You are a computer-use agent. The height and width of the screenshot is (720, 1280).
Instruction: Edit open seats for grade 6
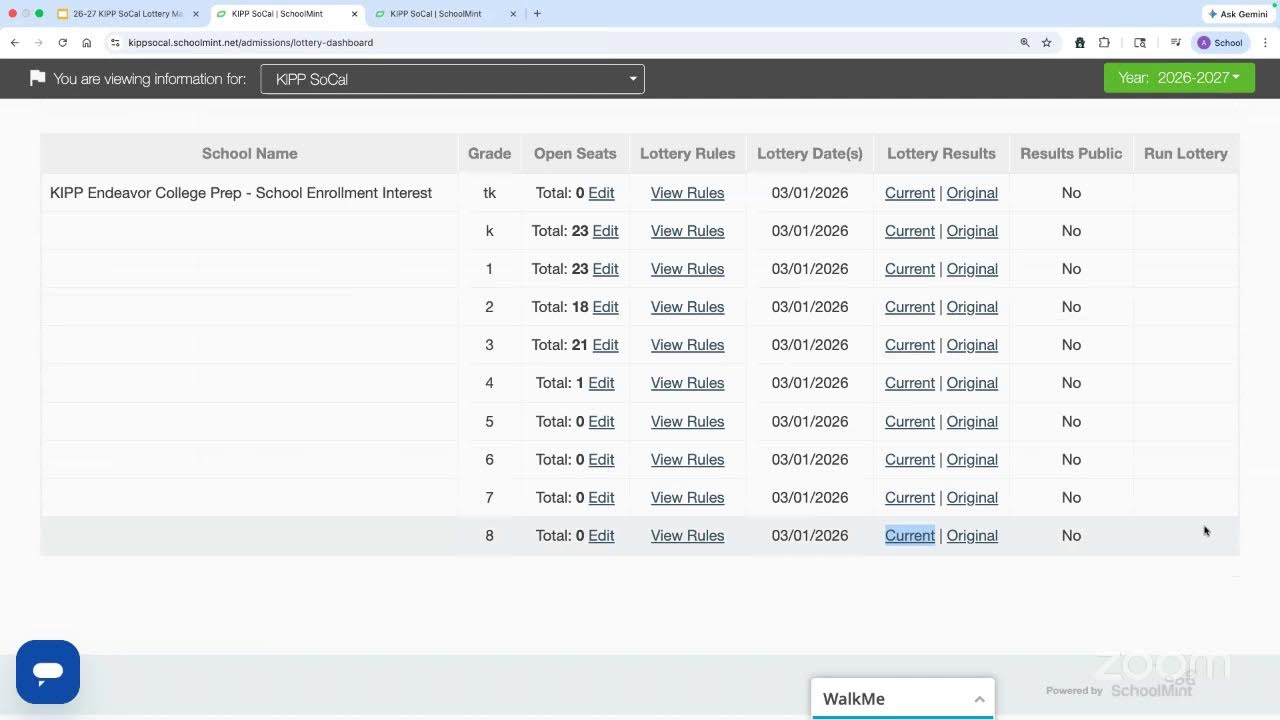tap(601, 460)
